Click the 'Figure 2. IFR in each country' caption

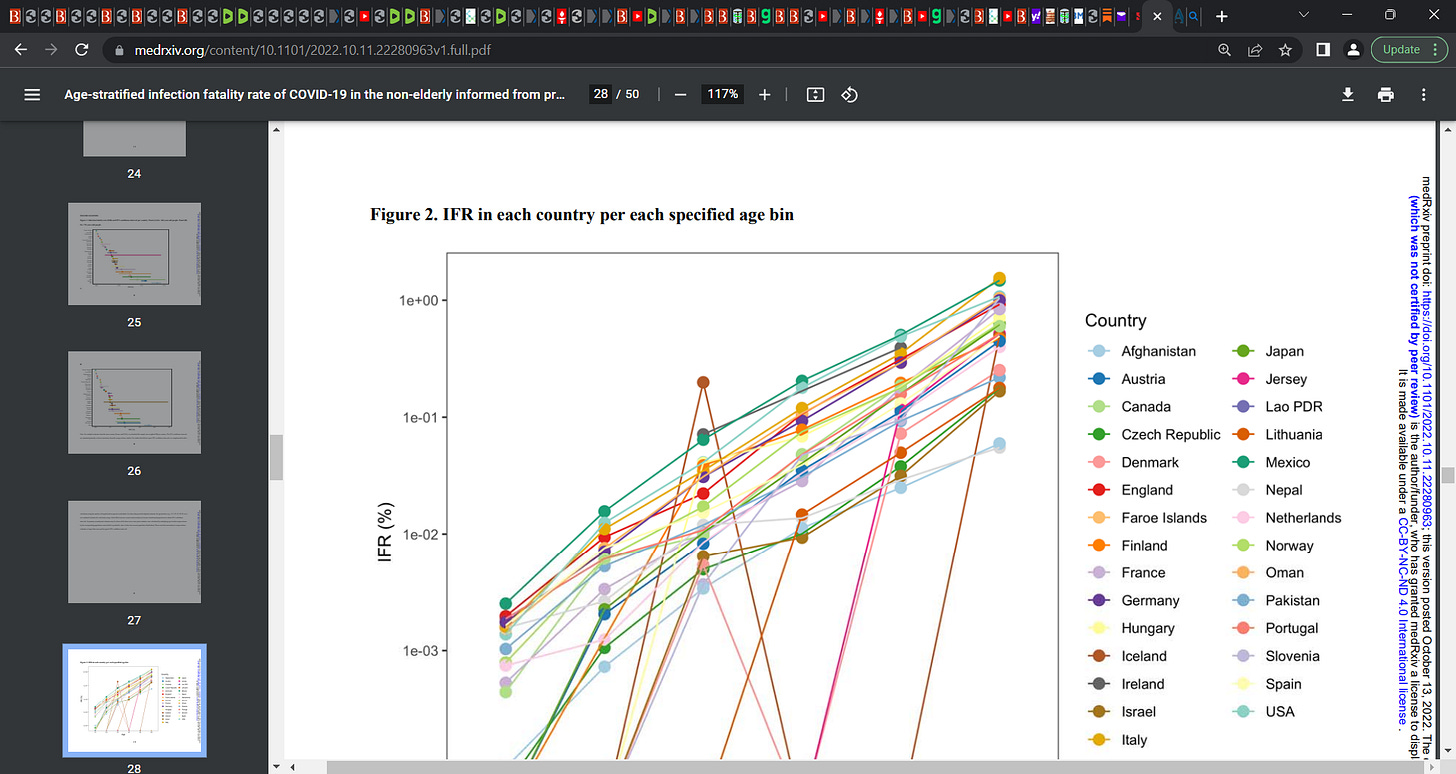pos(582,214)
